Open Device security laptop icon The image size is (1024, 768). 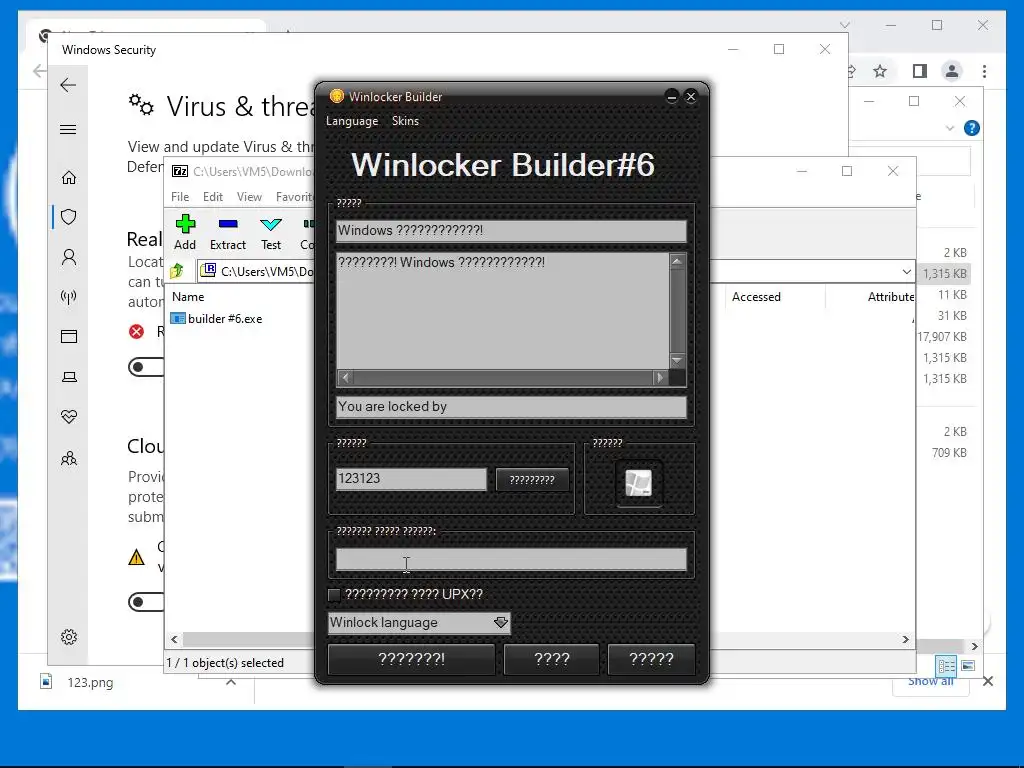point(69,377)
